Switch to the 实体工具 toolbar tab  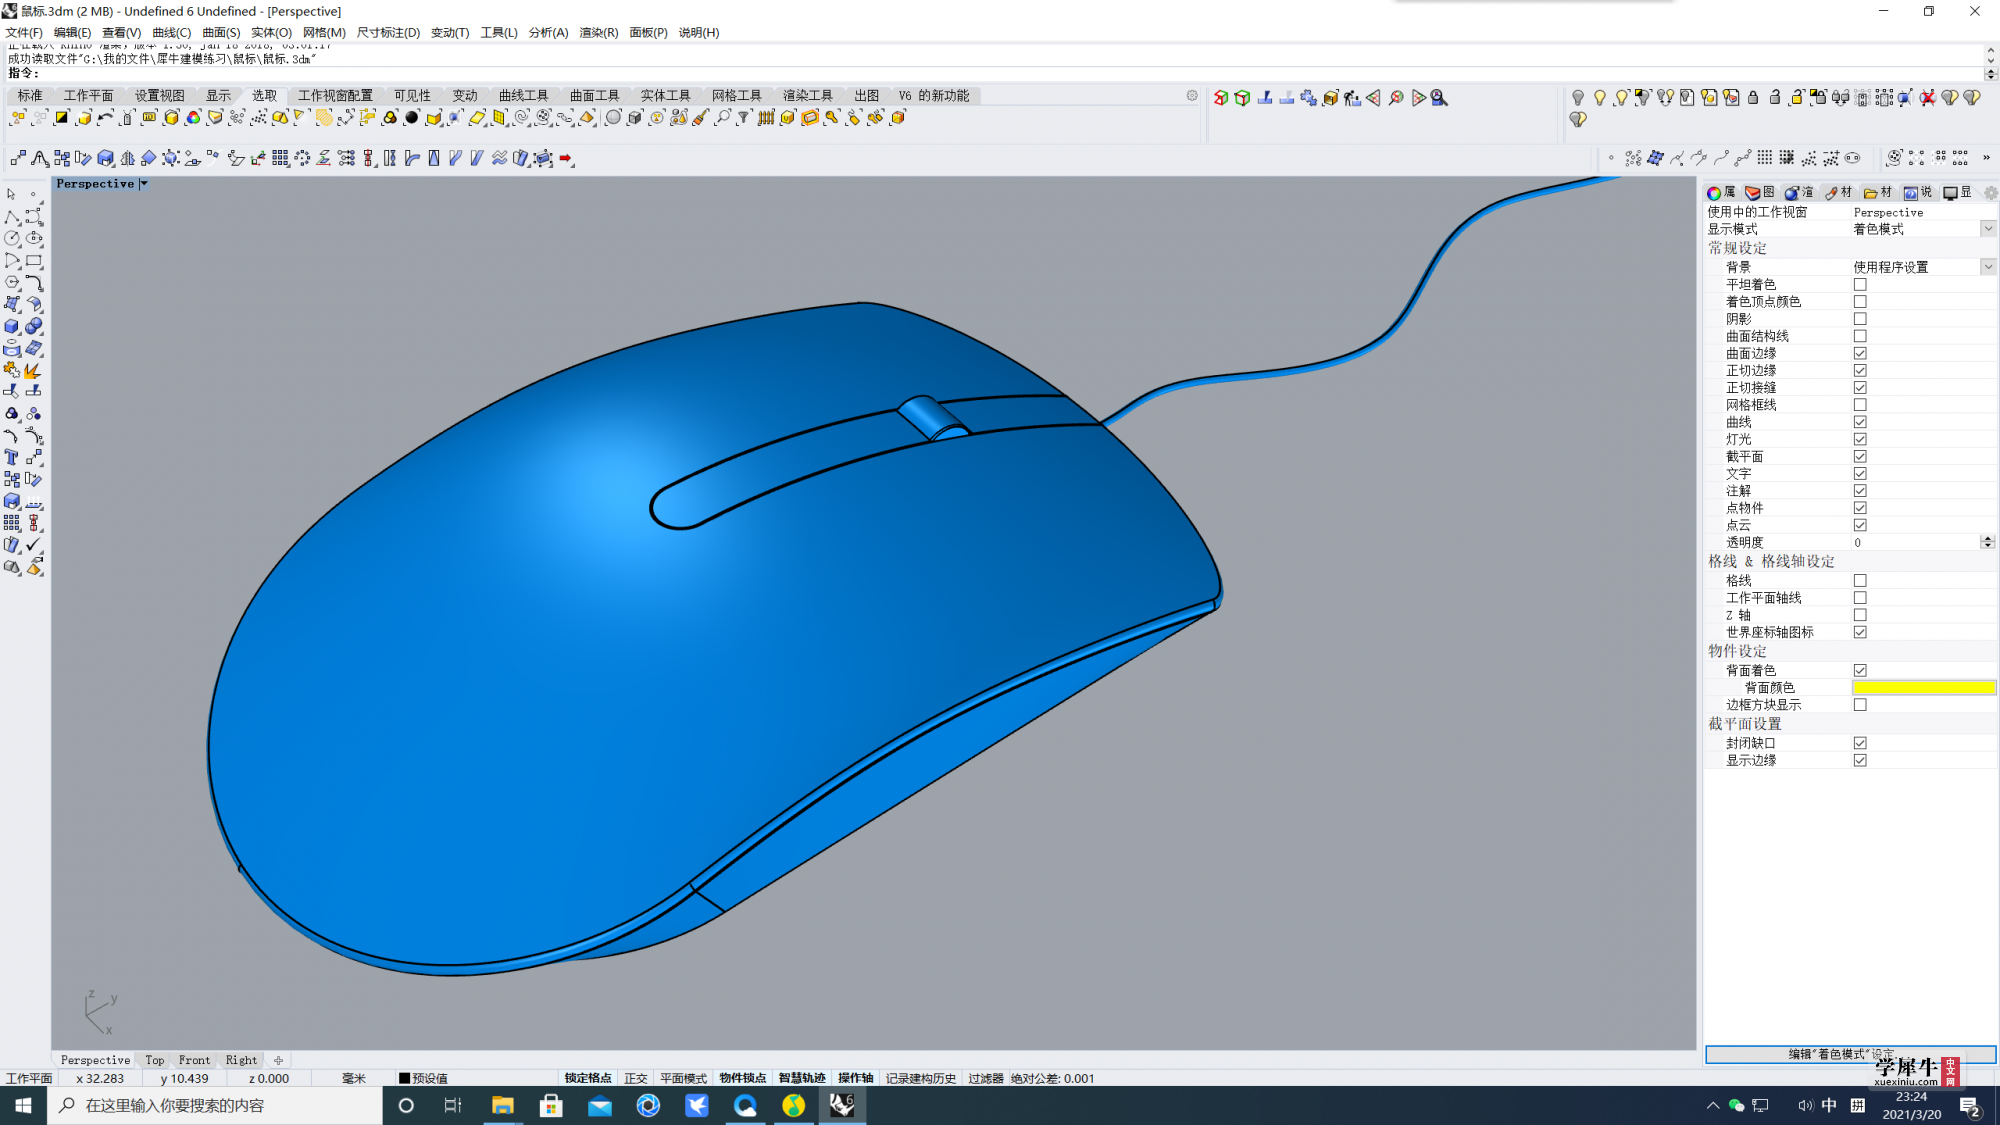point(665,96)
